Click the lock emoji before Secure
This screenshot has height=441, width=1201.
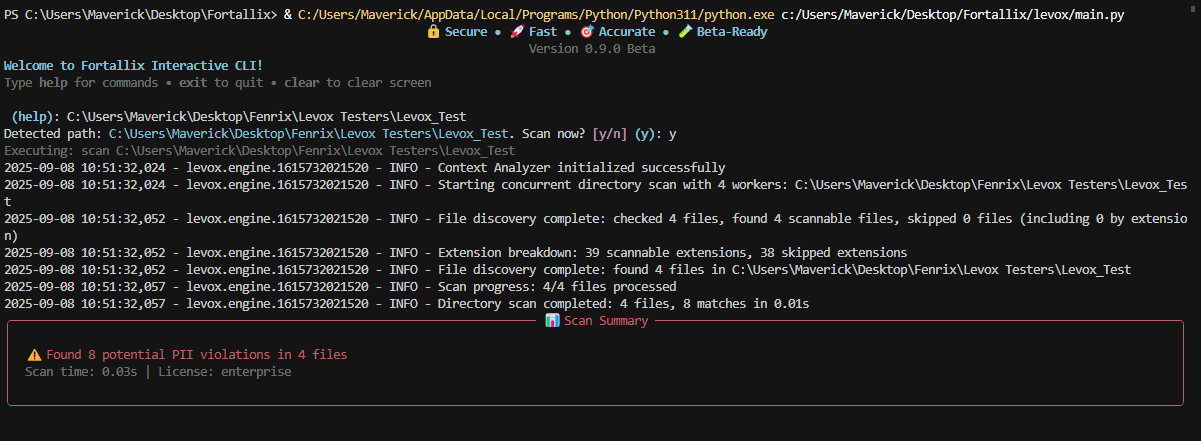pos(433,32)
